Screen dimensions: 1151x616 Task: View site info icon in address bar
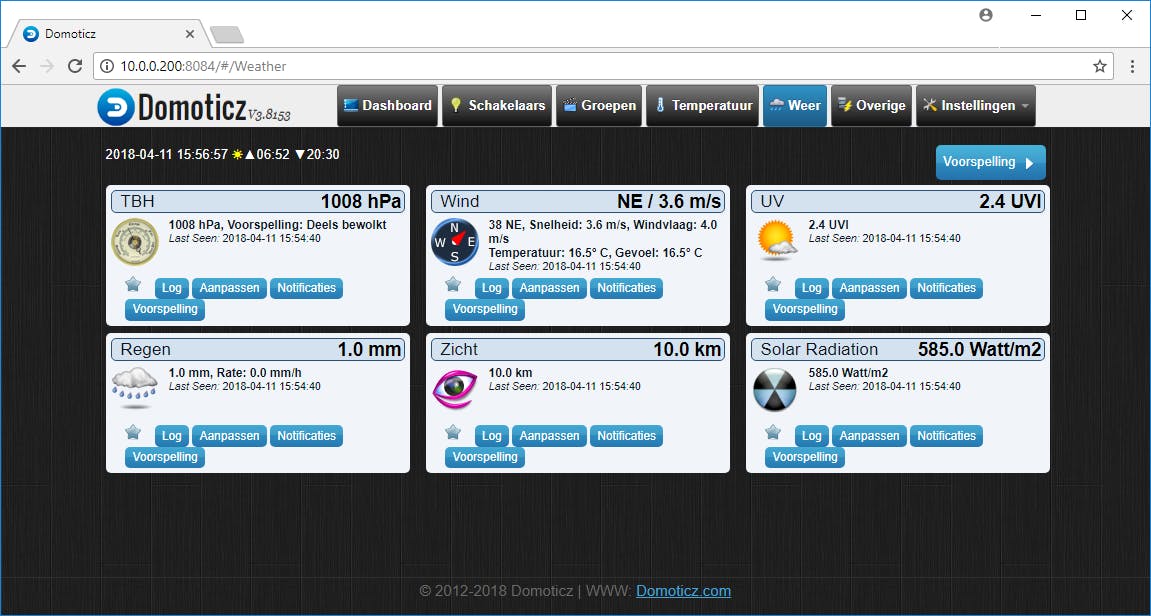[x=107, y=66]
